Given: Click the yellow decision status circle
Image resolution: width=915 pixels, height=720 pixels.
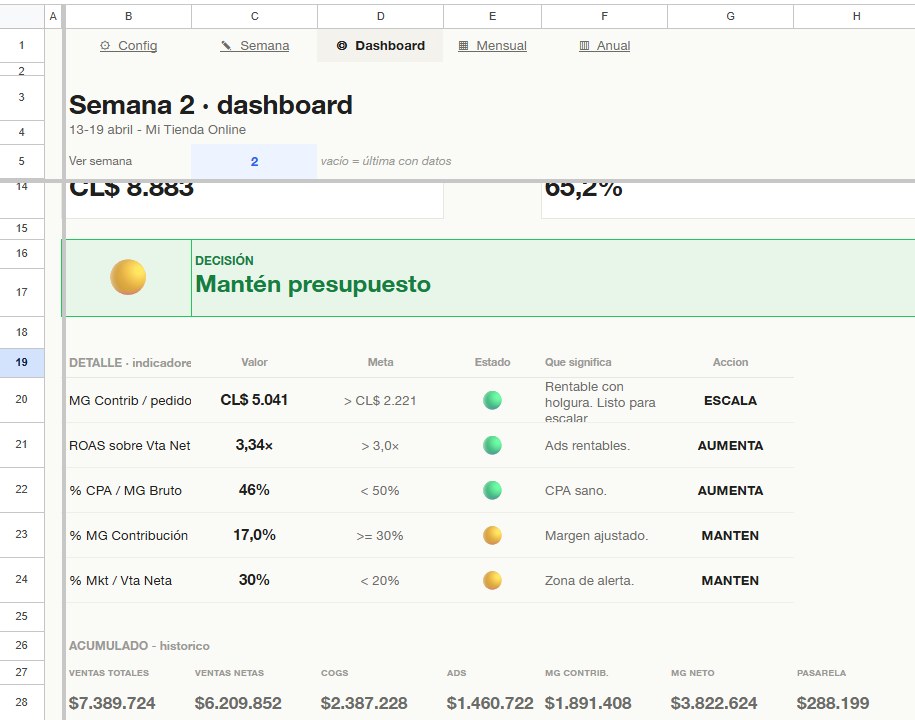Looking at the screenshot, I should coord(128,277).
